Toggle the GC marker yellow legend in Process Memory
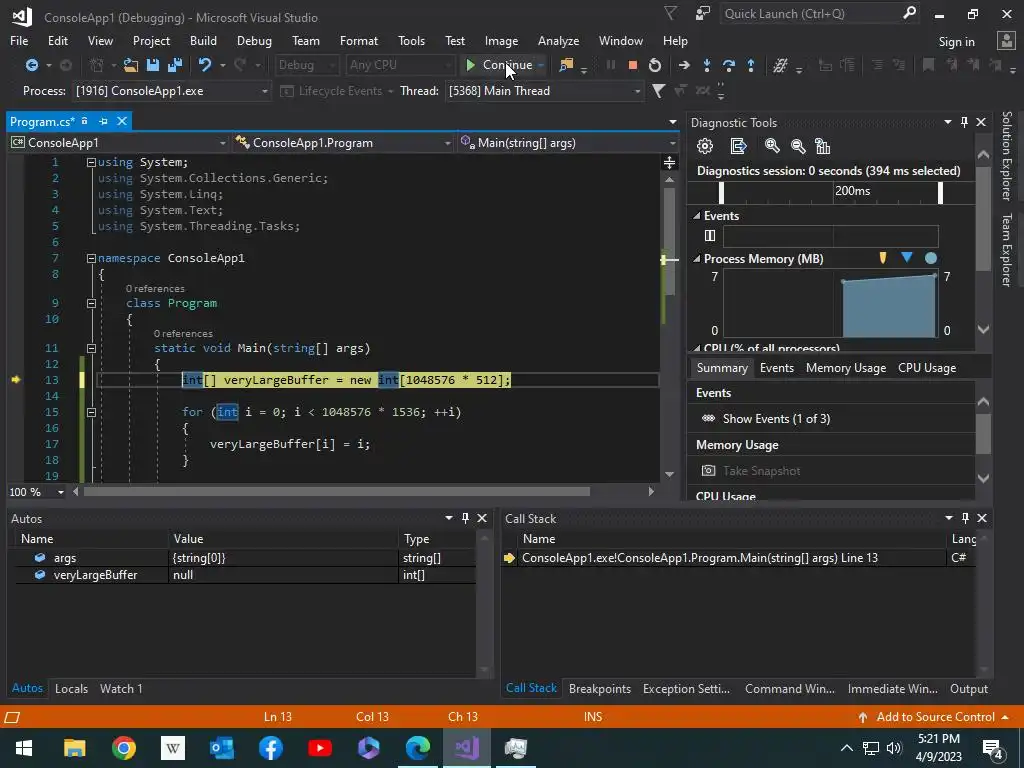This screenshot has width=1024, height=768. pos(883,258)
